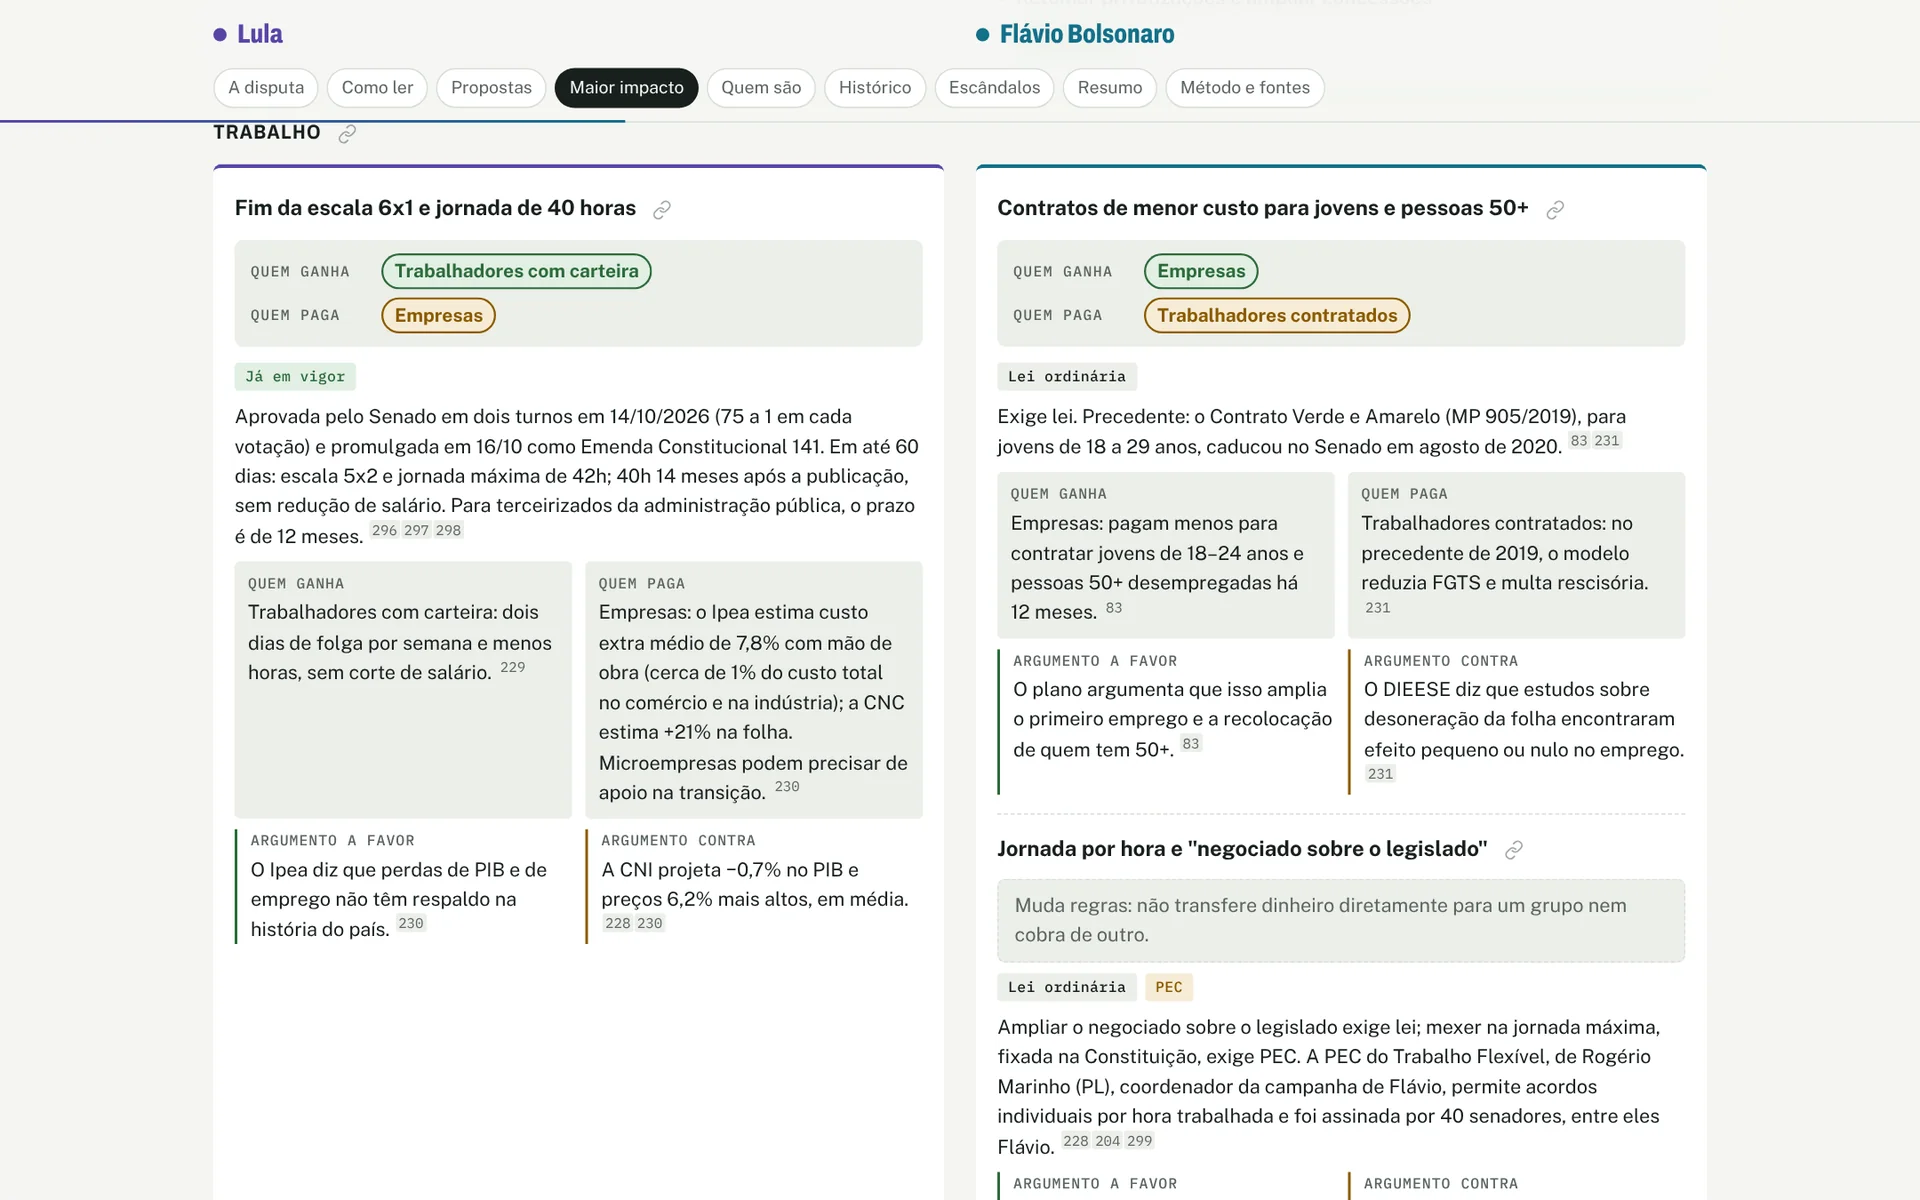Viewport: 1920px width, 1200px height.
Task: Click Empresas tag under Flávio's Quem ganha
Action: click(1201, 271)
